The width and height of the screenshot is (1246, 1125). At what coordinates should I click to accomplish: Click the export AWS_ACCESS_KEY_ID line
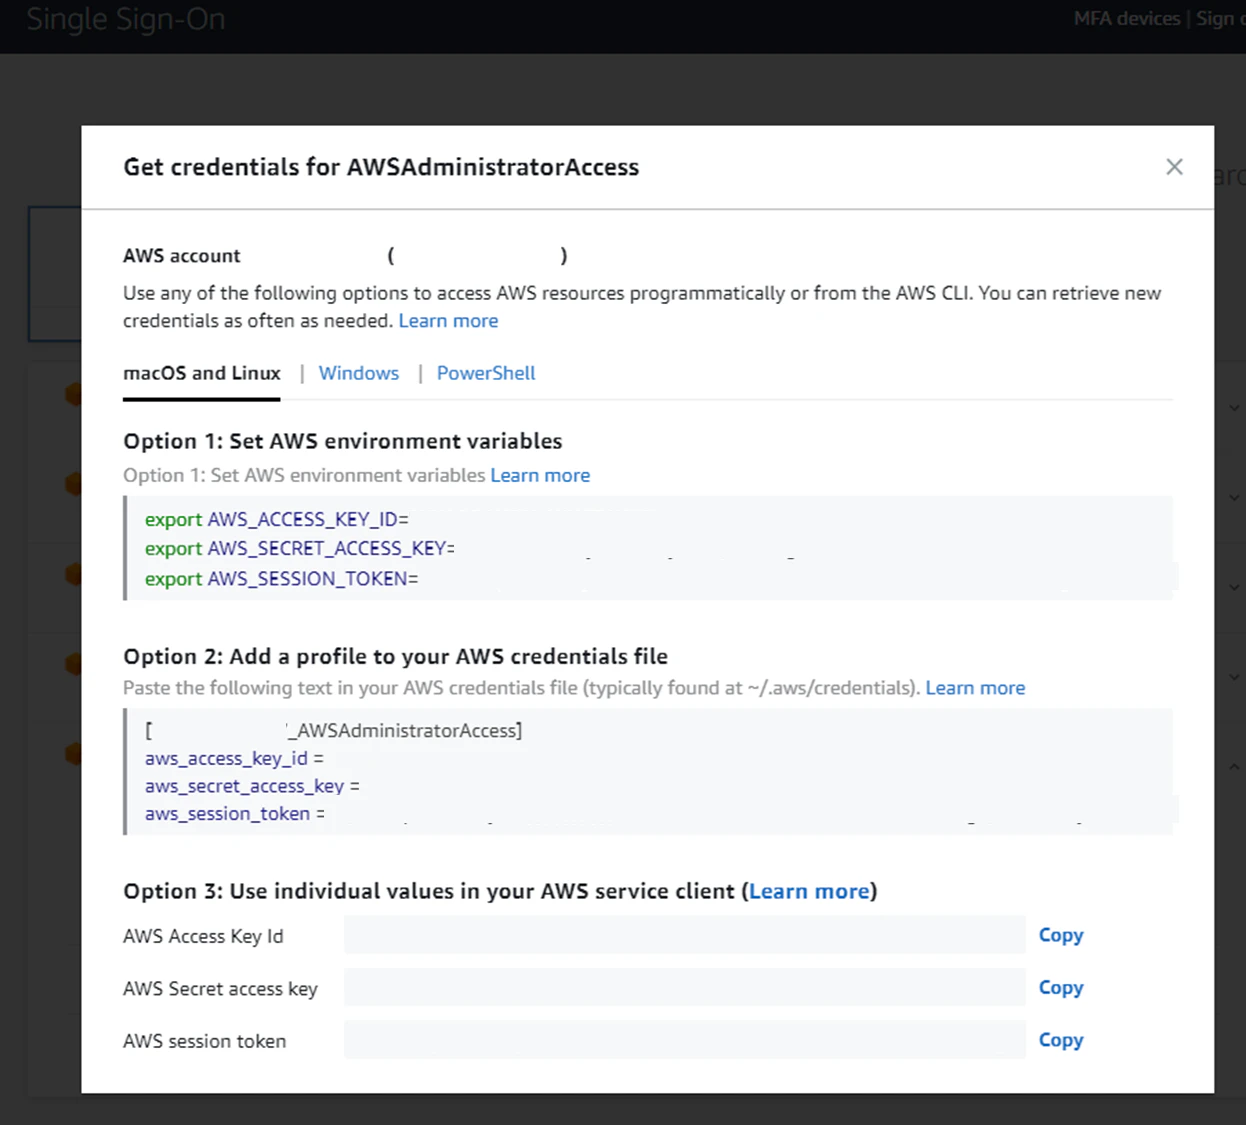pos(277,519)
